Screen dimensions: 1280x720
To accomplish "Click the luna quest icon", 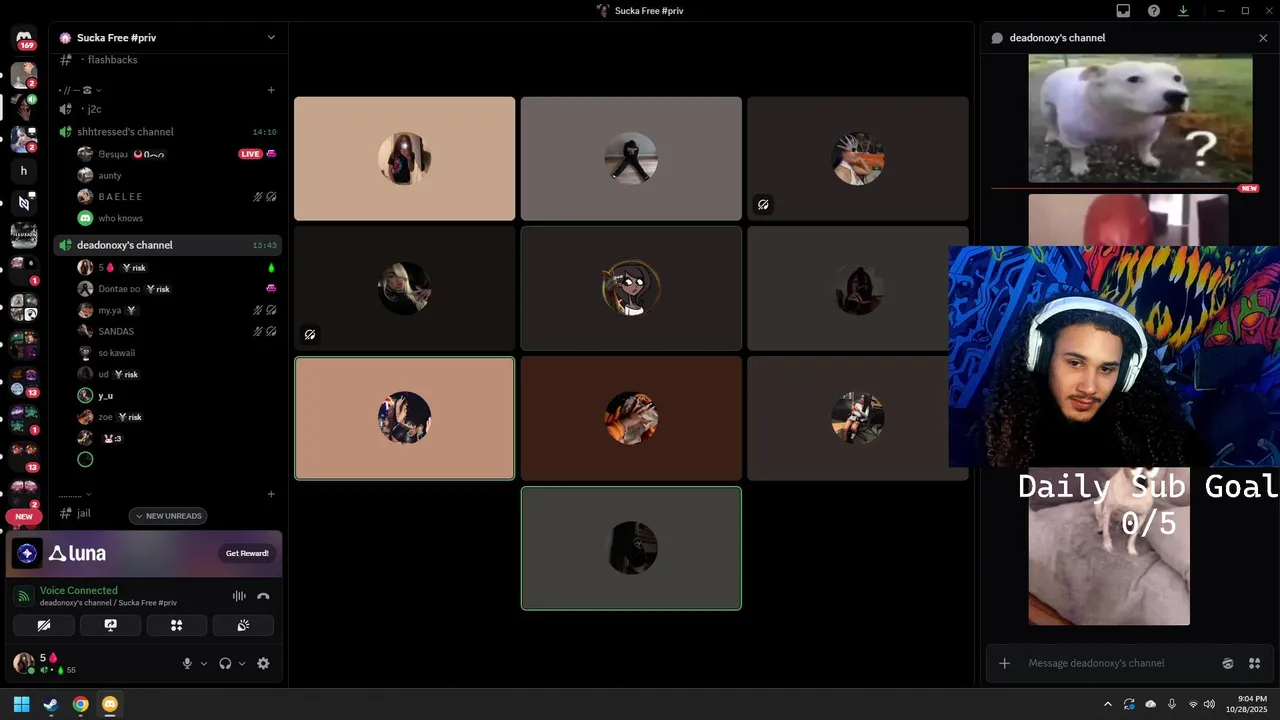I will (27, 553).
